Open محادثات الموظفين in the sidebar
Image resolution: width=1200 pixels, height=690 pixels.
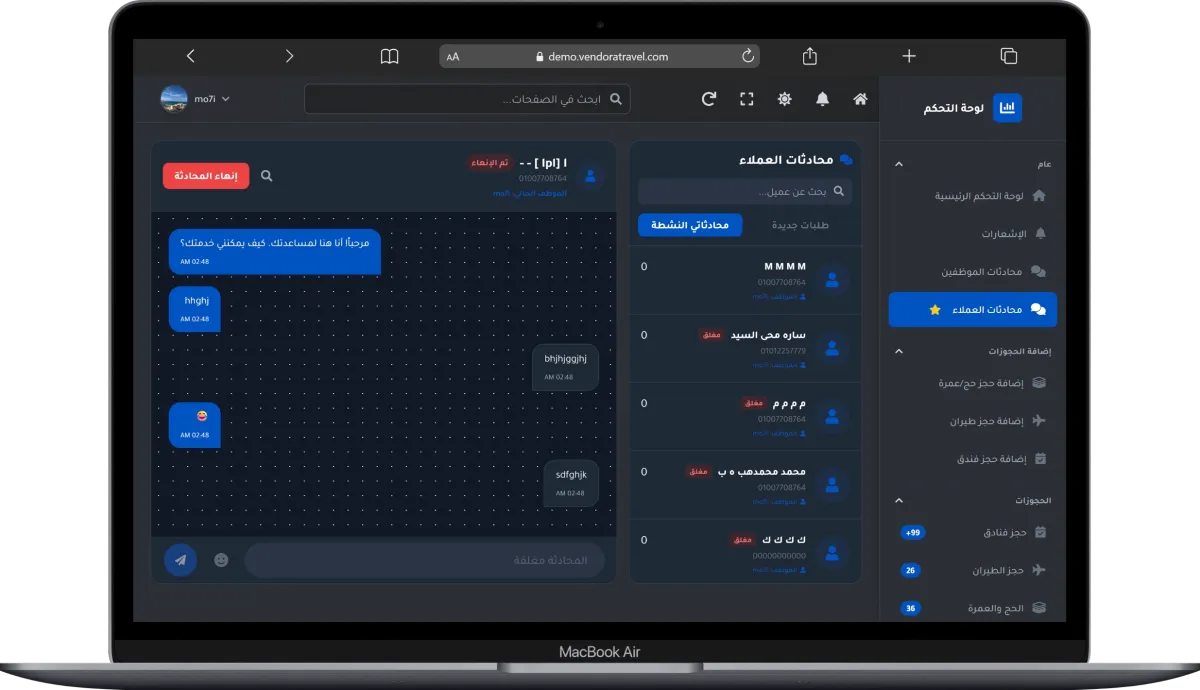(x=973, y=272)
